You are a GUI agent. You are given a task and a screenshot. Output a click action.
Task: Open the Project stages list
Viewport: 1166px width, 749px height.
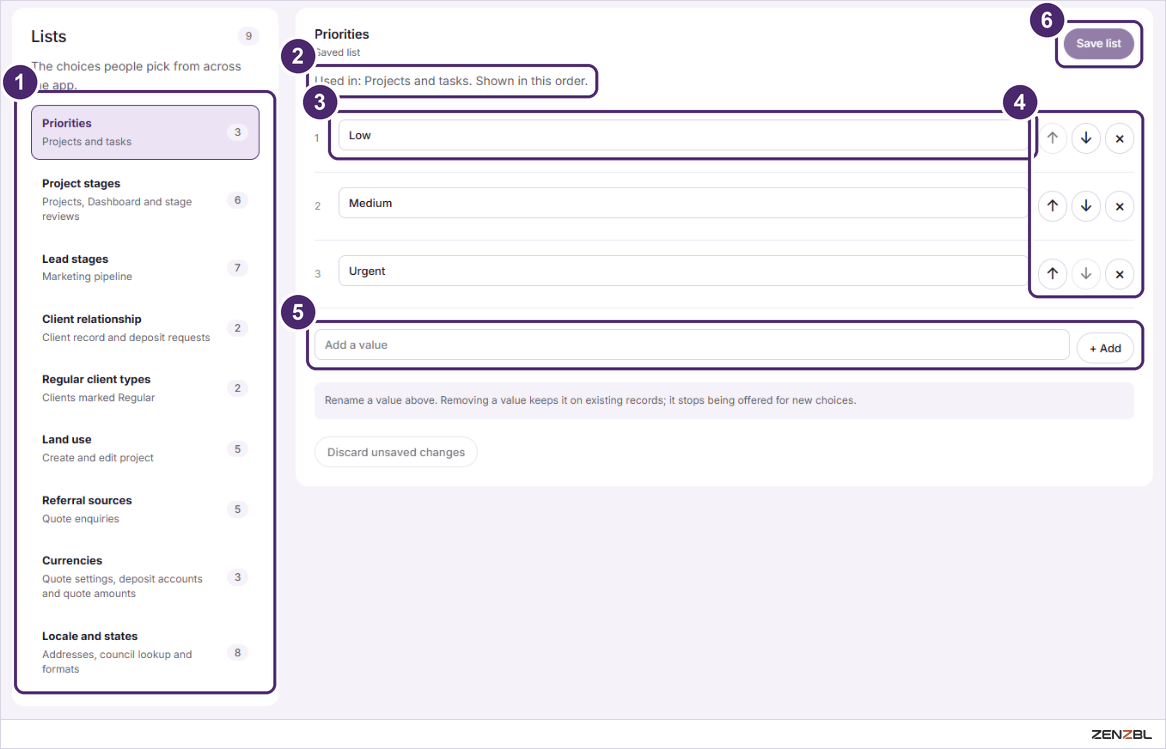[145, 199]
